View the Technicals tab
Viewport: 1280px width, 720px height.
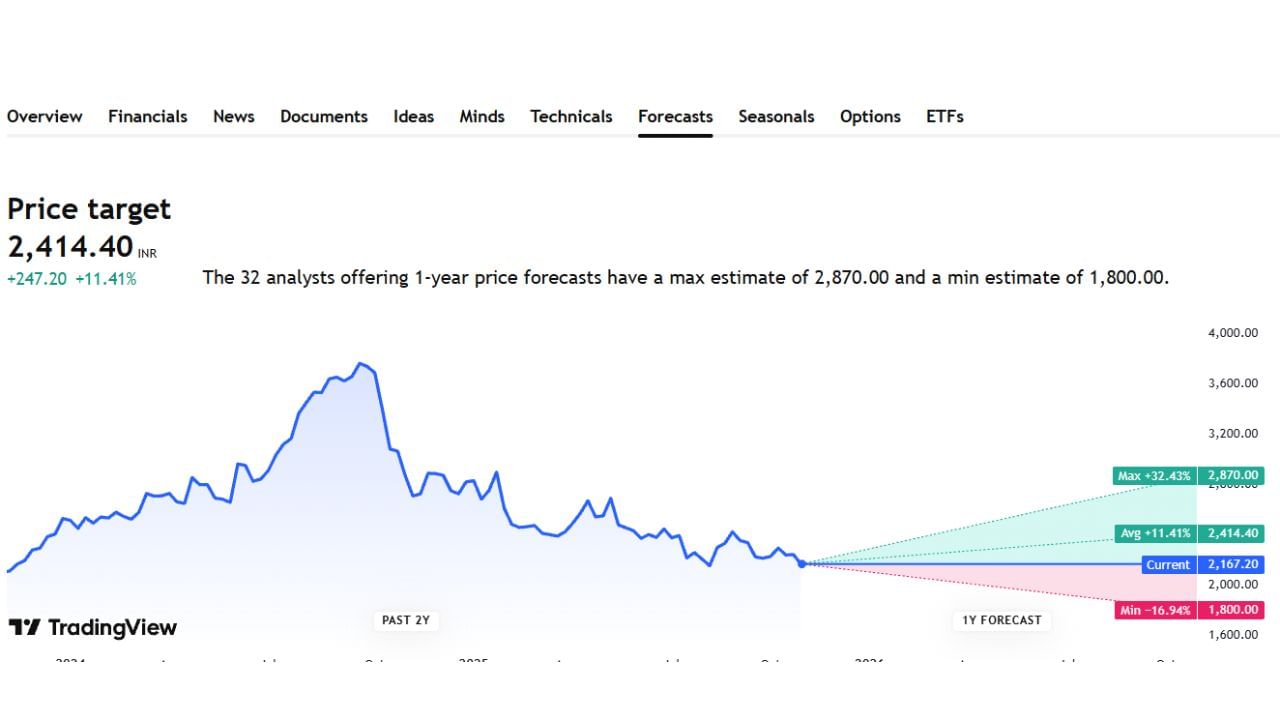tap(571, 117)
